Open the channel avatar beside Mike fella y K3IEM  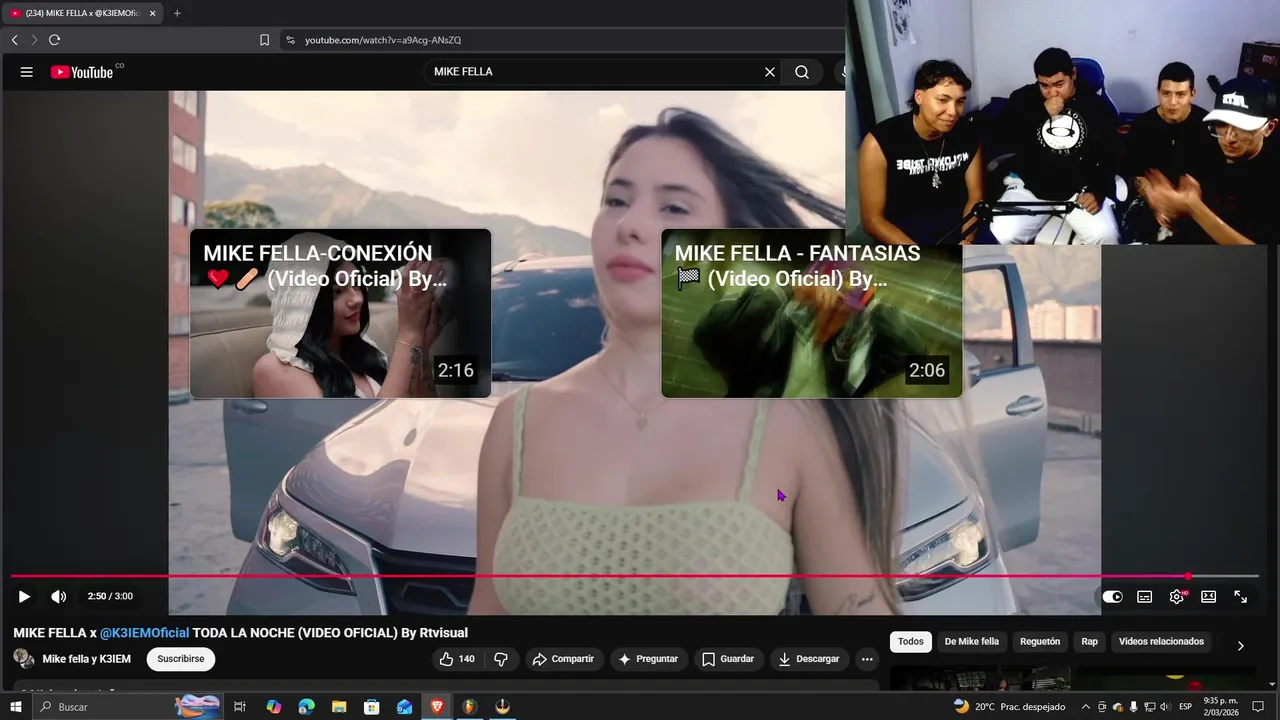click(x=23, y=659)
